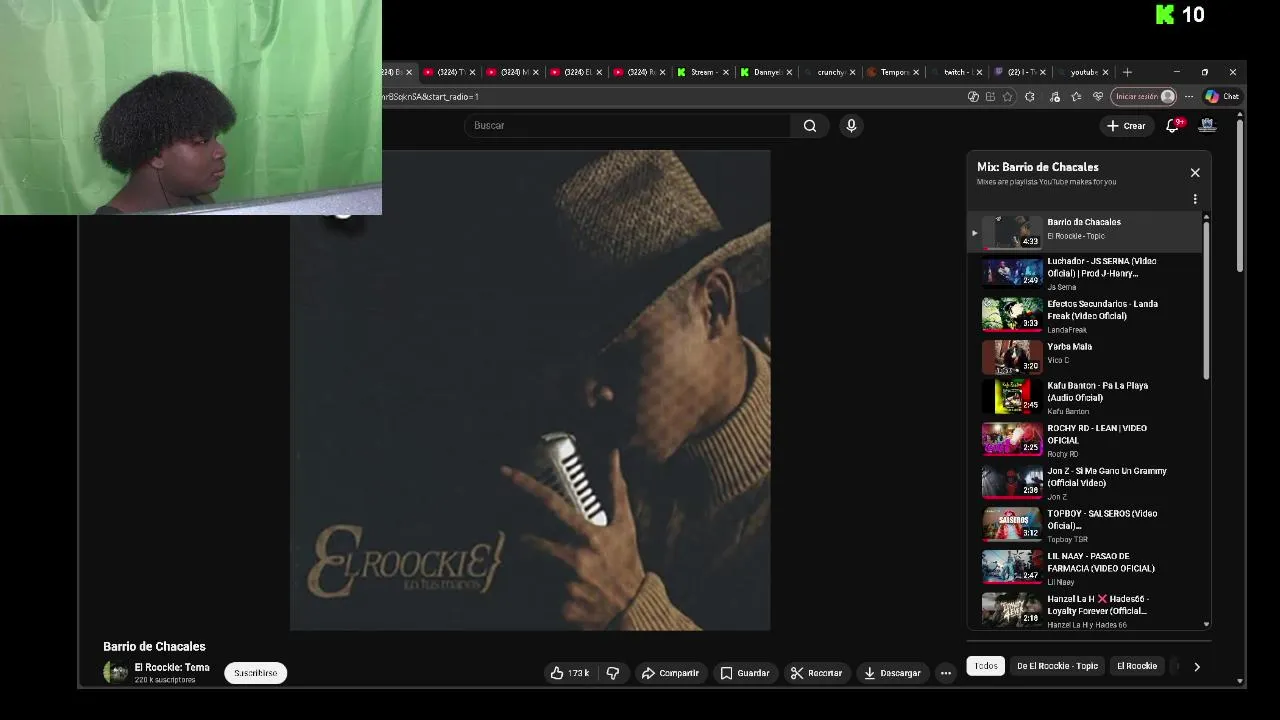Save the video with the Guardar button
This screenshot has width=1280, height=720.
click(x=745, y=673)
